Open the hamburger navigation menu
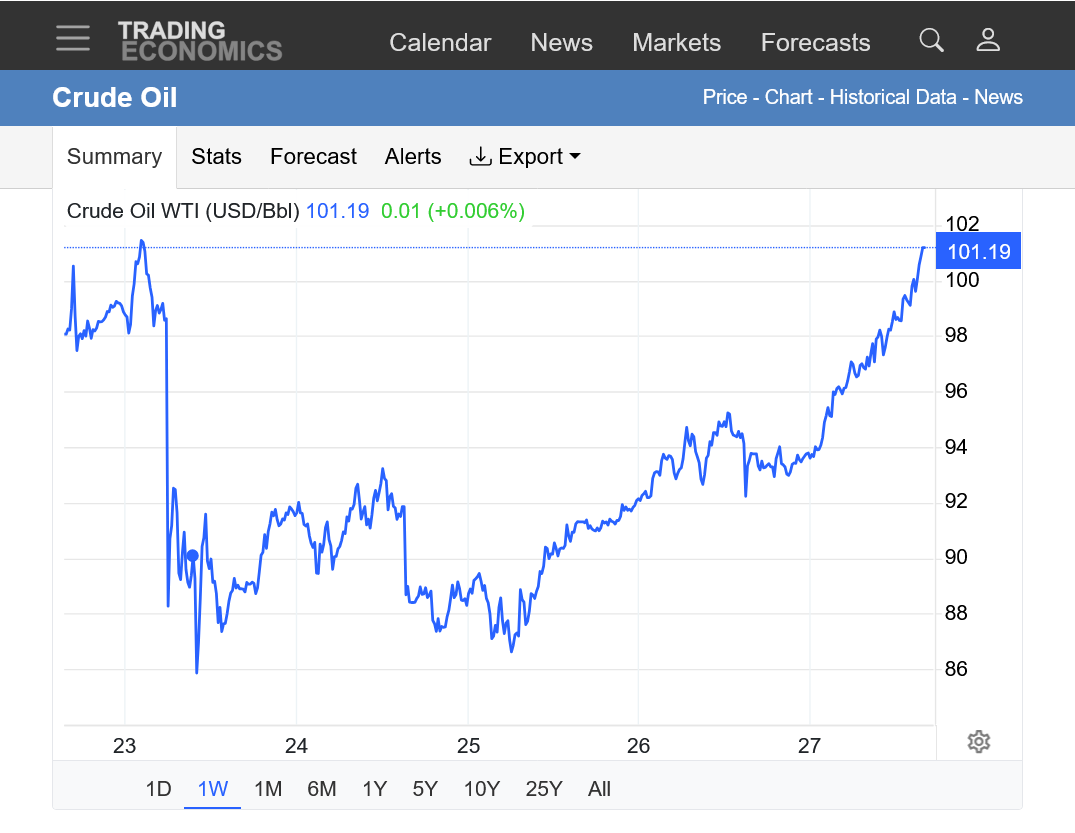The width and height of the screenshot is (1075, 833). (x=73, y=38)
